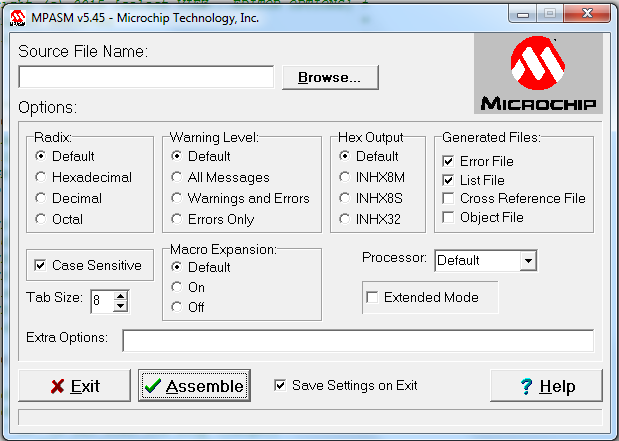Enable Extended Mode checkbox
This screenshot has height=441, width=619.
coord(373,297)
